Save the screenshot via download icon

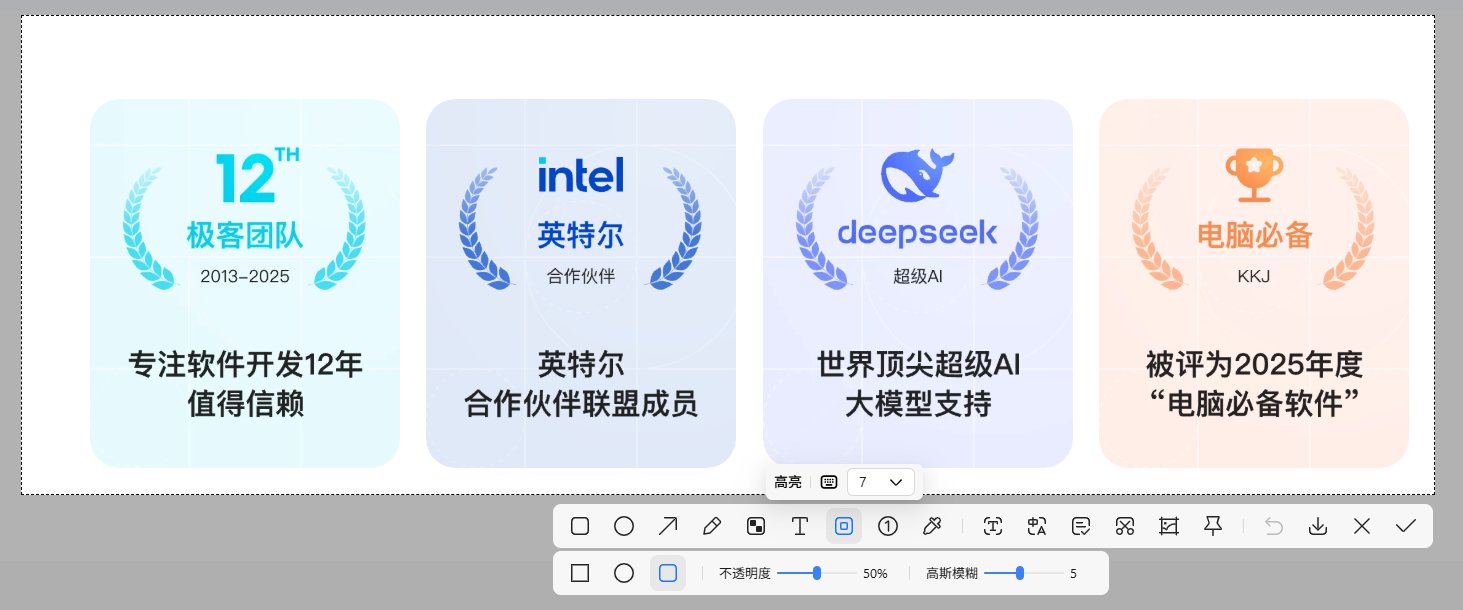pyautogui.click(x=1318, y=526)
